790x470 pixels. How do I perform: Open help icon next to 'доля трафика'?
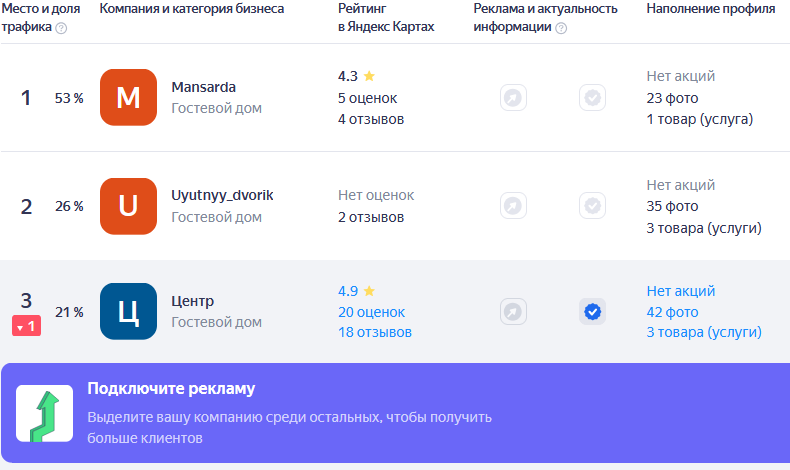point(61,28)
